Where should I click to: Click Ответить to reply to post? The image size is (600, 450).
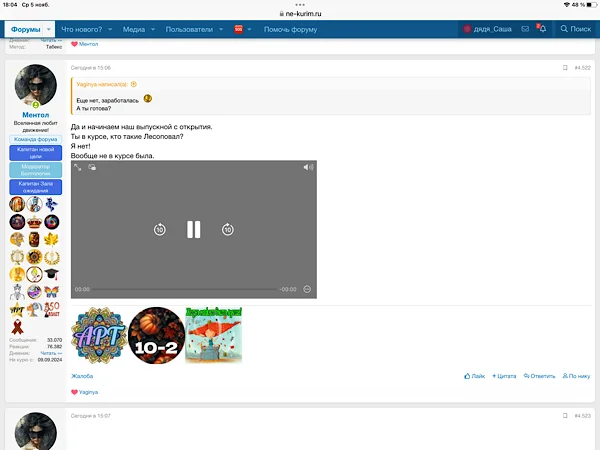point(540,376)
